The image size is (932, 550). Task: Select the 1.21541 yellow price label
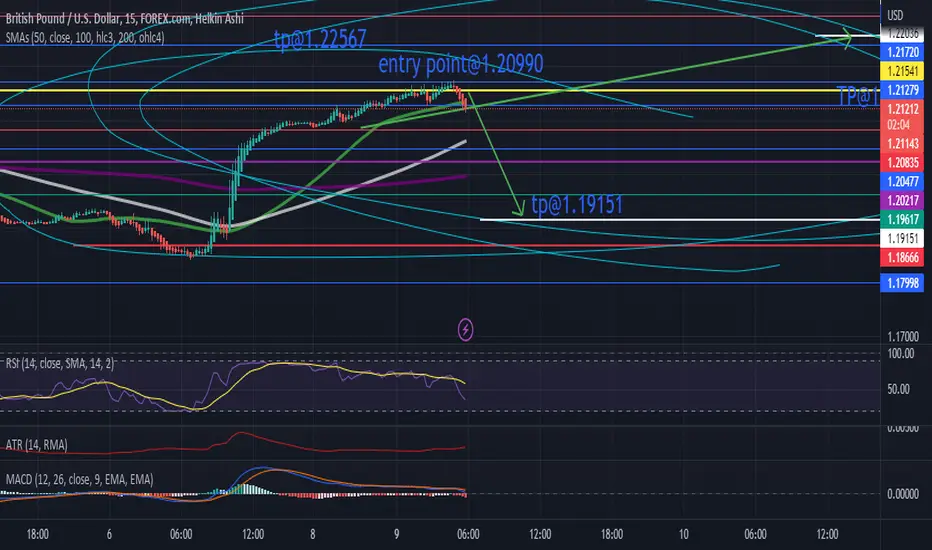pos(902,71)
